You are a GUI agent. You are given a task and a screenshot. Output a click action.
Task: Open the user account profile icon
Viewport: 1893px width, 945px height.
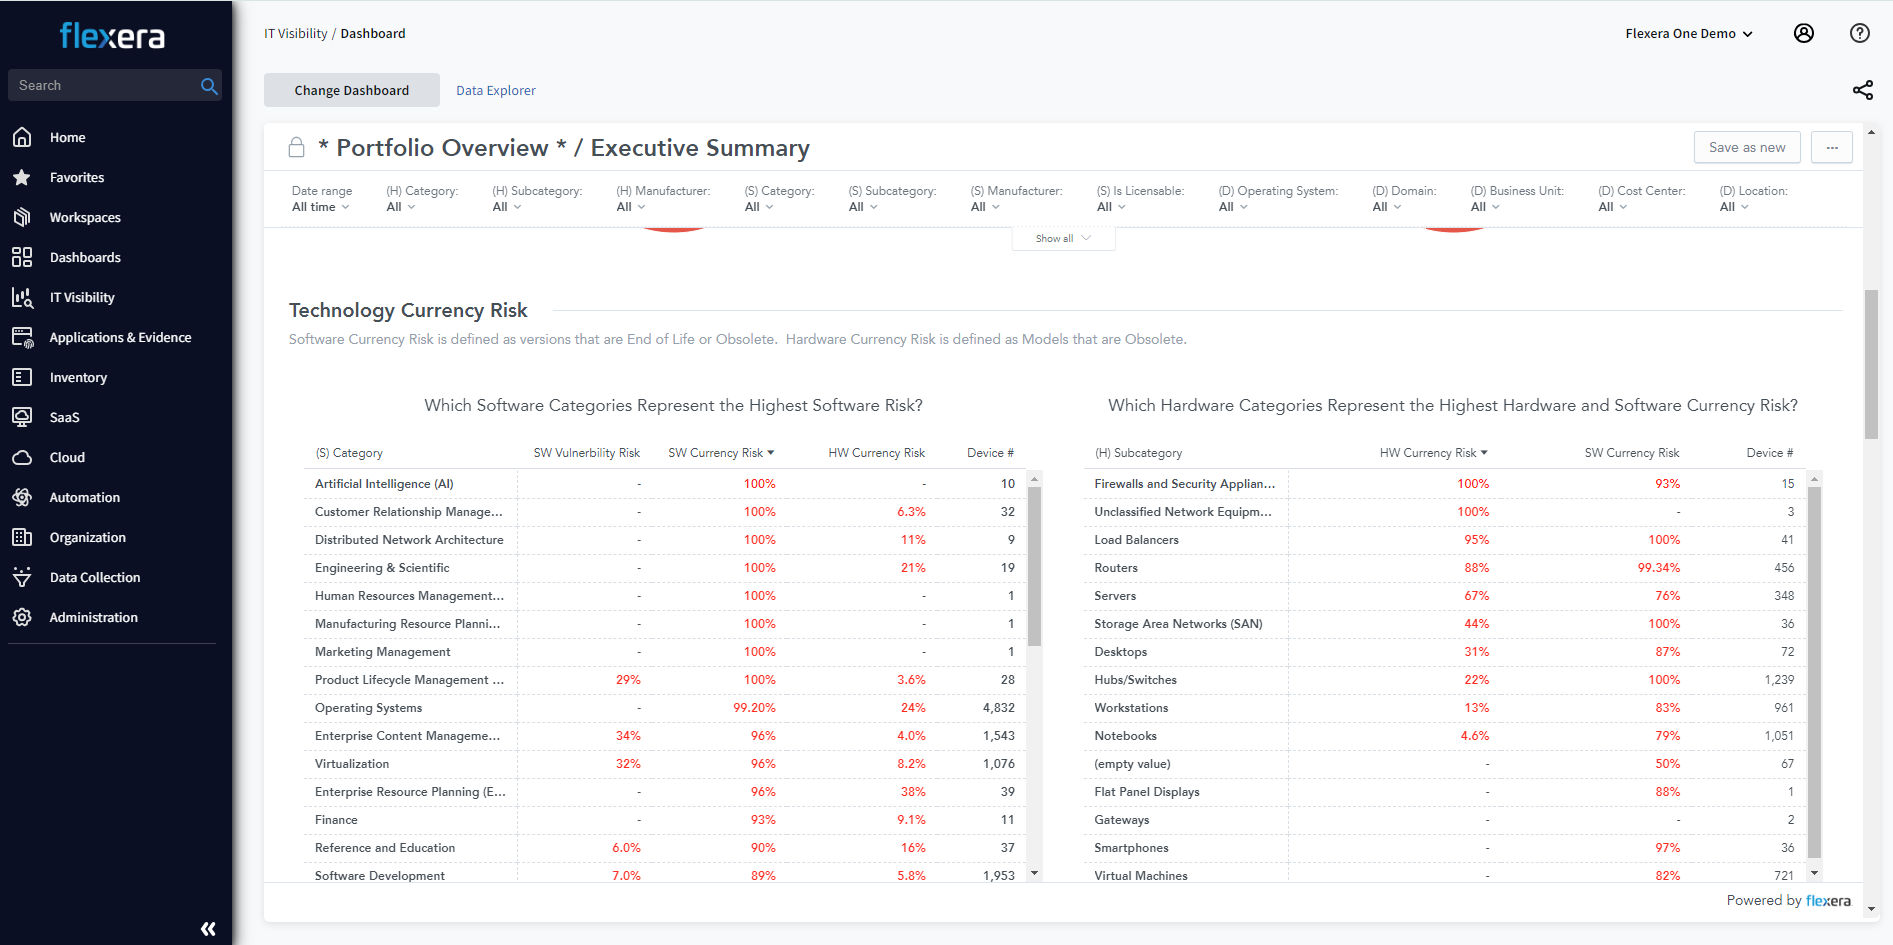tap(1803, 33)
